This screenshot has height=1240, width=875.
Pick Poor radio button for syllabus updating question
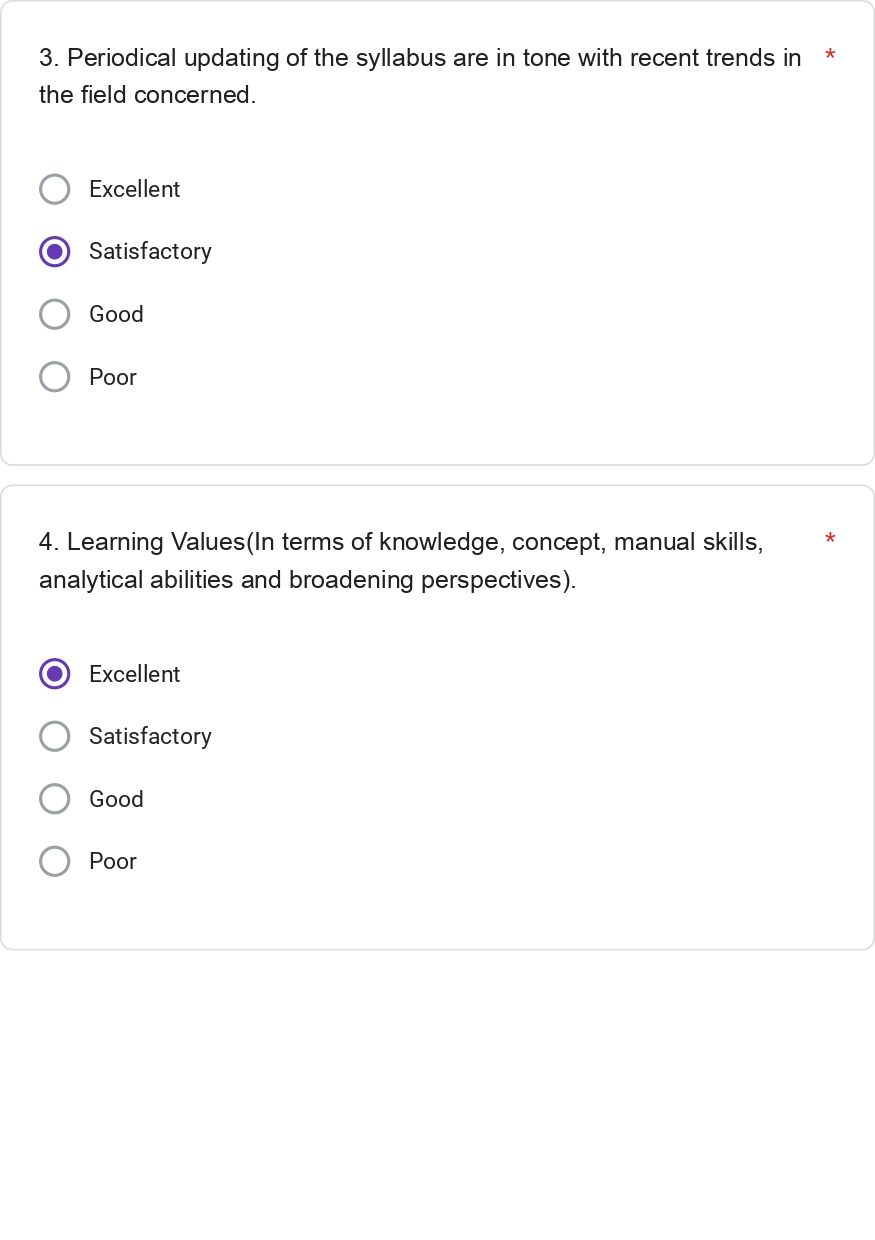pos(55,377)
